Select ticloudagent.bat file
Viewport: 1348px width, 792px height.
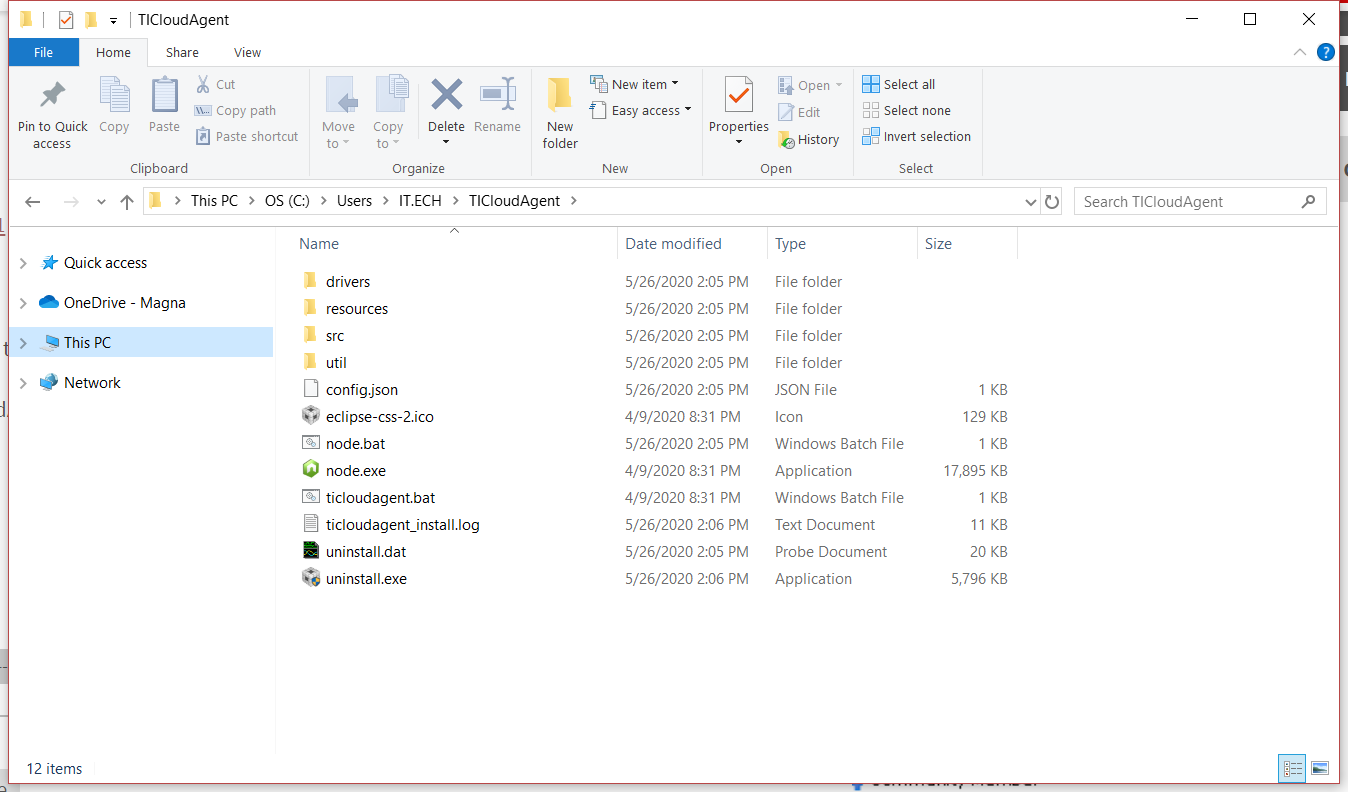click(380, 498)
